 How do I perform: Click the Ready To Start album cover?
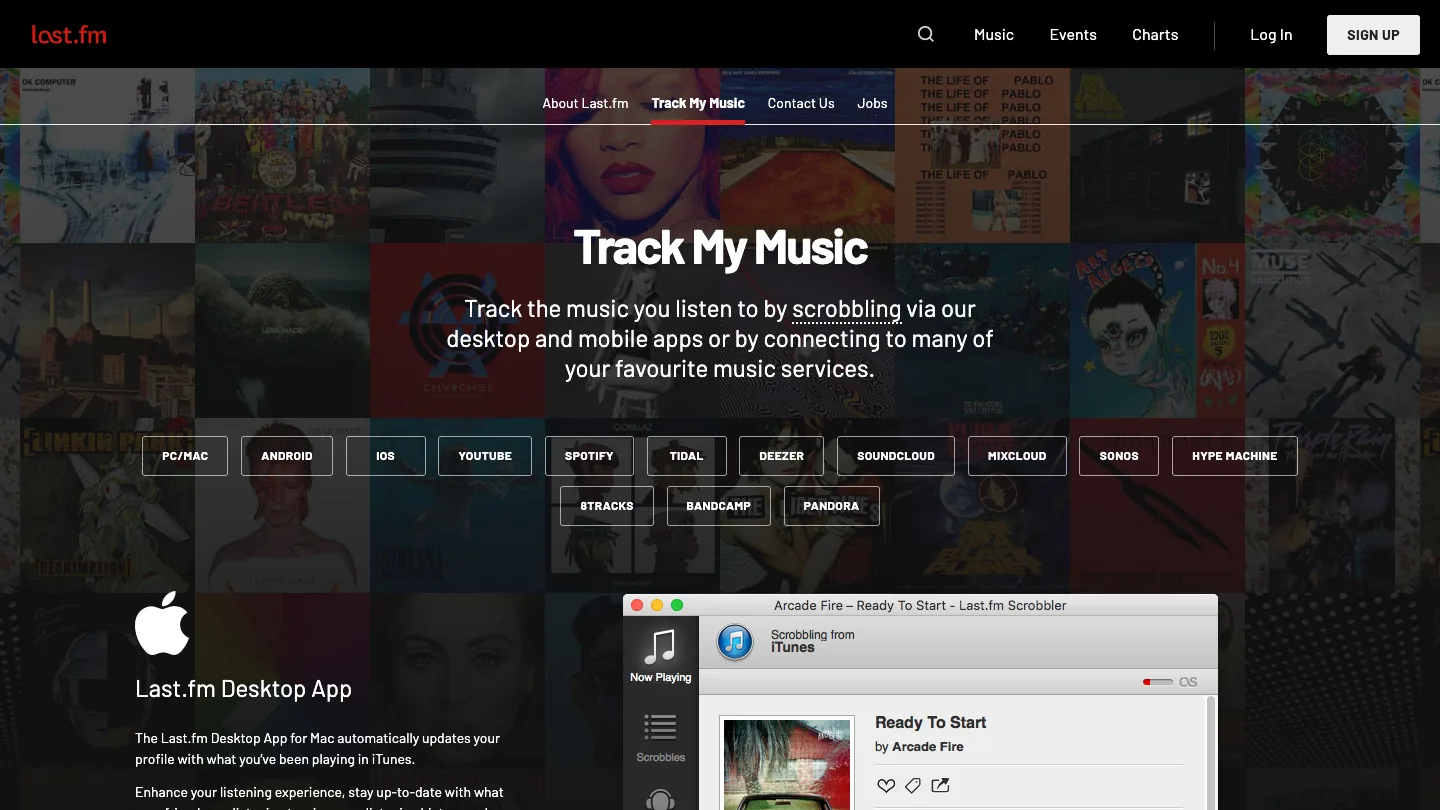(x=787, y=764)
